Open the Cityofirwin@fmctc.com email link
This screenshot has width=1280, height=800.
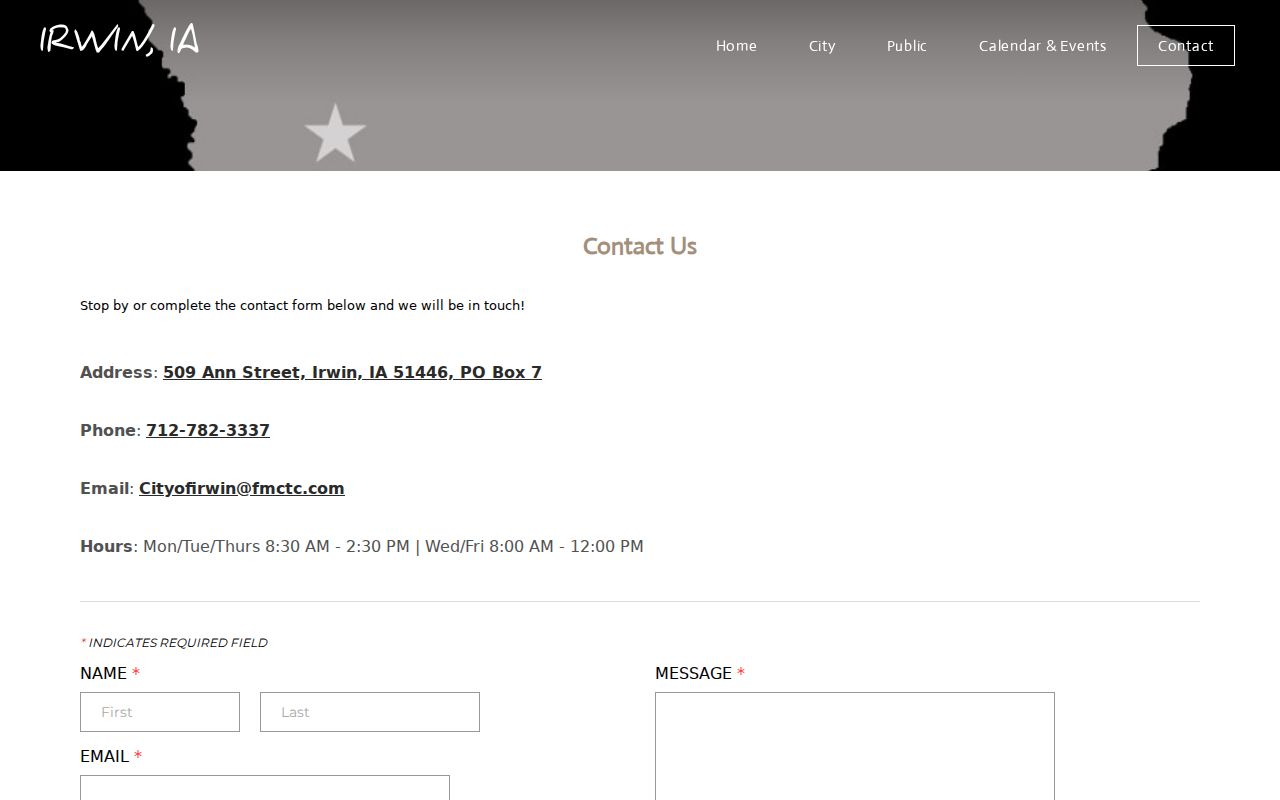coord(242,489)
